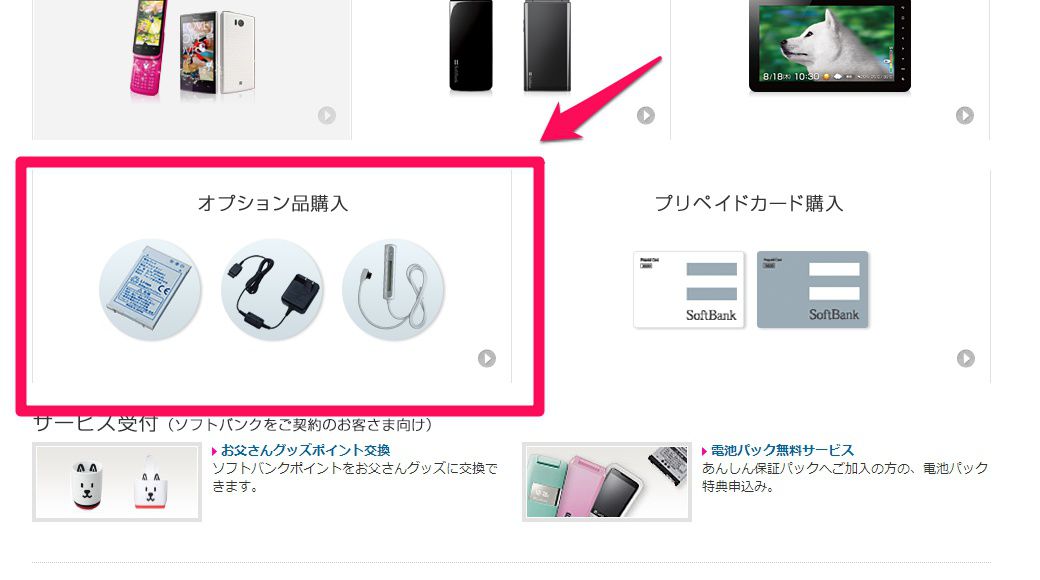Screen dimensions: 1040x580
Task: Click white smartphone back image
Action: [237, 55]
